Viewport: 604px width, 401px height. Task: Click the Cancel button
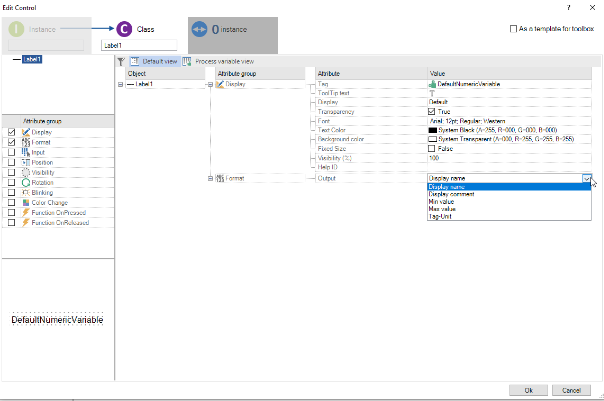[571, 390]
